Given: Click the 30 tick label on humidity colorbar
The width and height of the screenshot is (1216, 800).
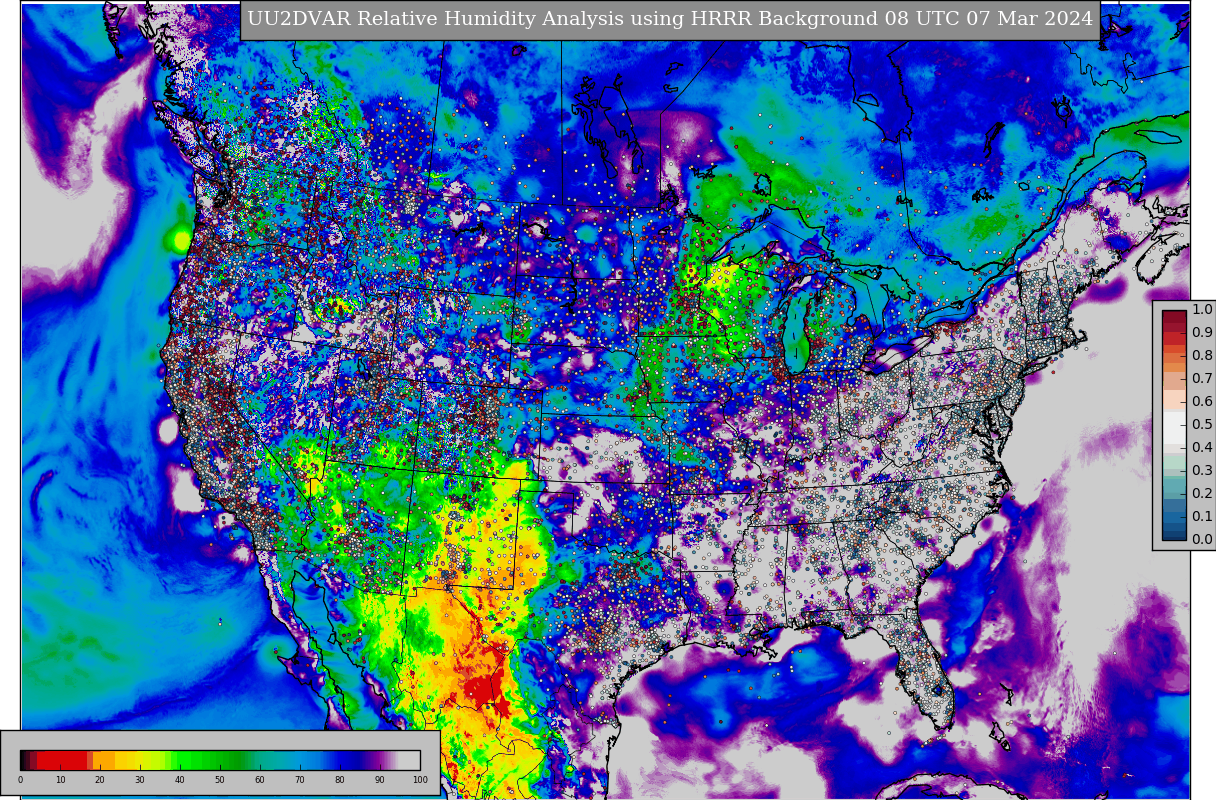Looking at the screenshot, I should tap(140, 780).
